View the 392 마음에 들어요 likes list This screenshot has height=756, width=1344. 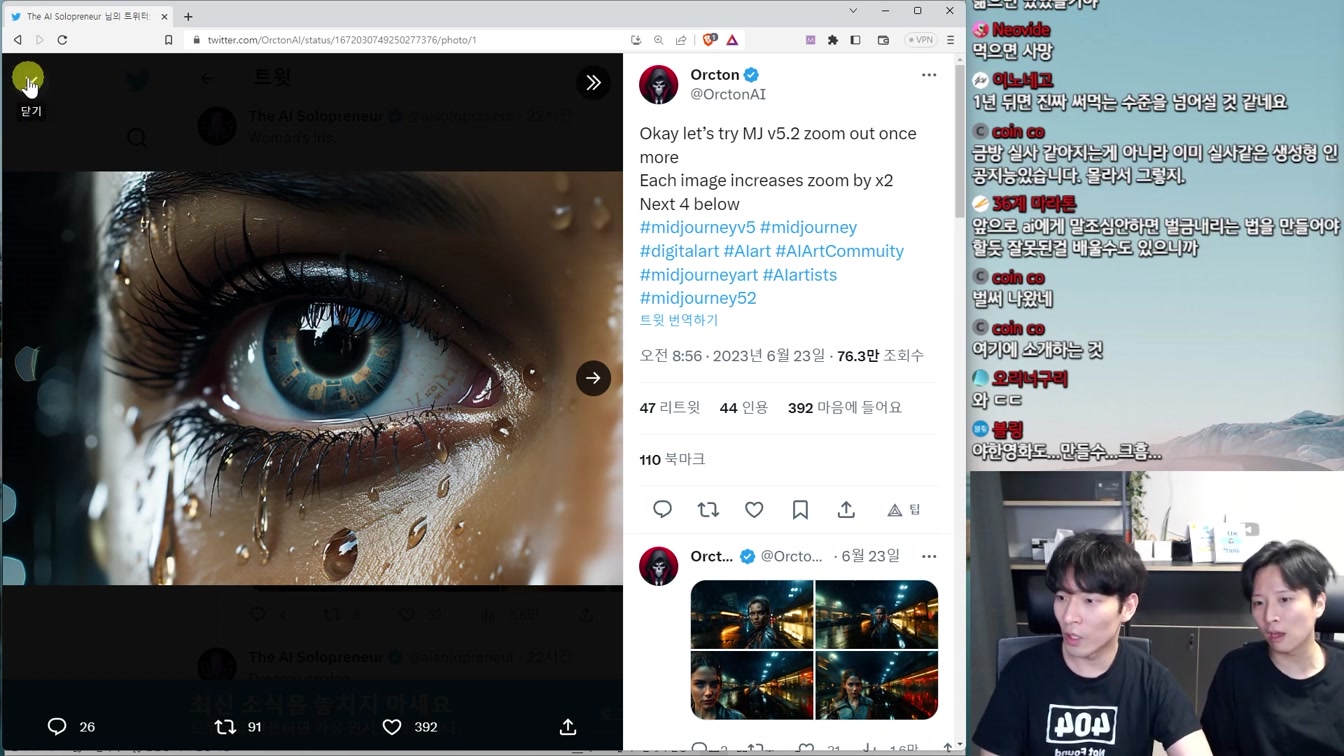[845, 408]
